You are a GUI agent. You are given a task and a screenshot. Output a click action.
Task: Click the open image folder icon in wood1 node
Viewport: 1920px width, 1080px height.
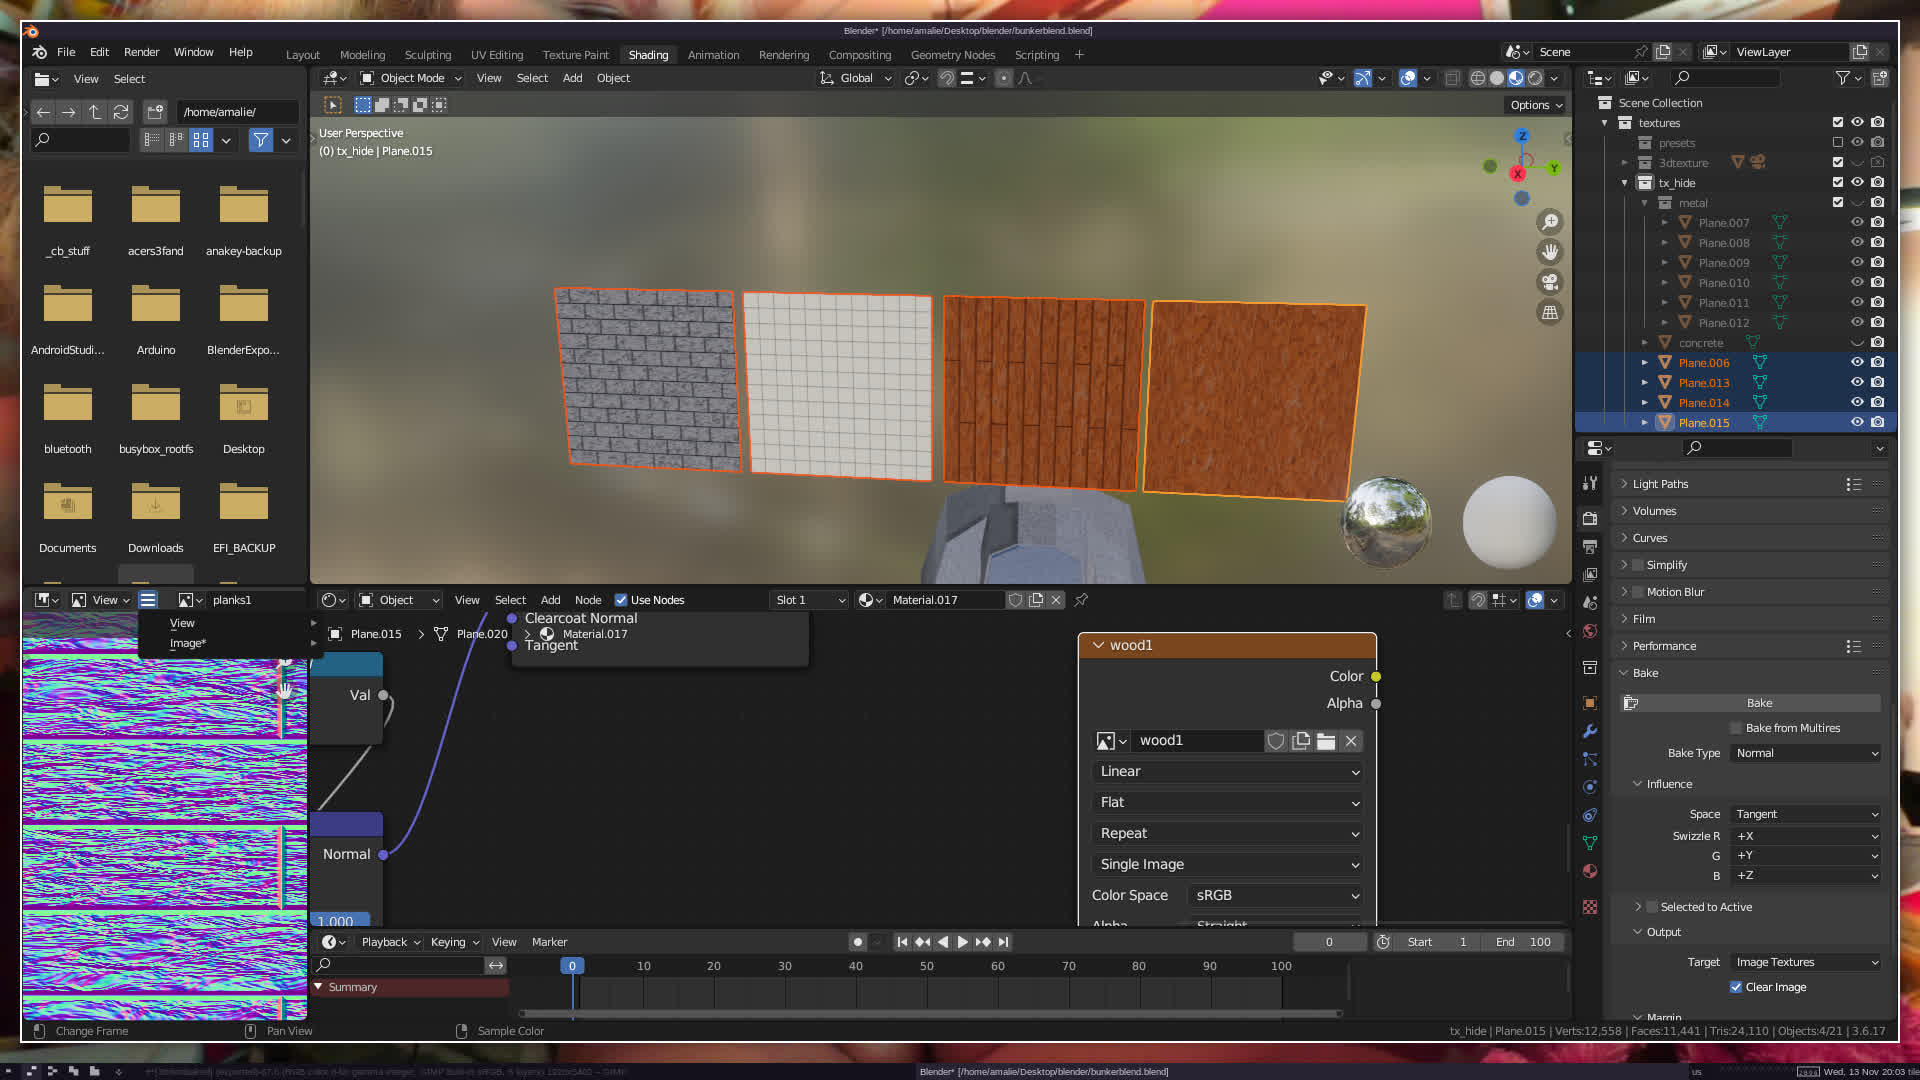point(1326,741)
